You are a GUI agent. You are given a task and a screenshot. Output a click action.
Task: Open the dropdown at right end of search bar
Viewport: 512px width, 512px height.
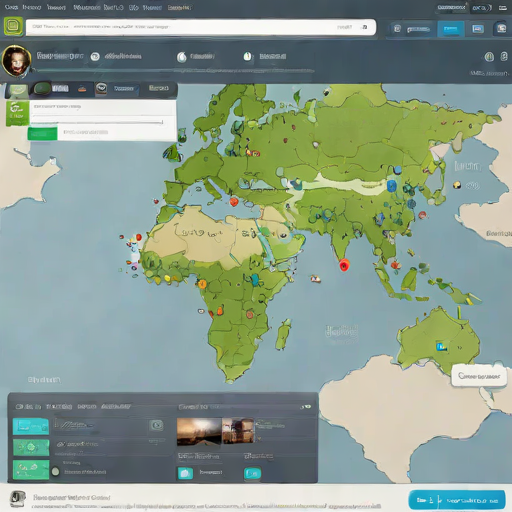pos(364,27)
